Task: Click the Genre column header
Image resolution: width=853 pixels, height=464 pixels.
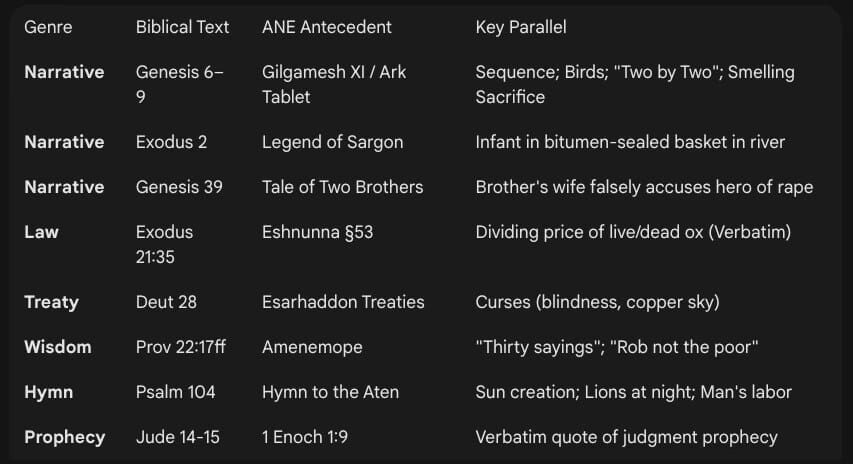Action: click(48, 27)
